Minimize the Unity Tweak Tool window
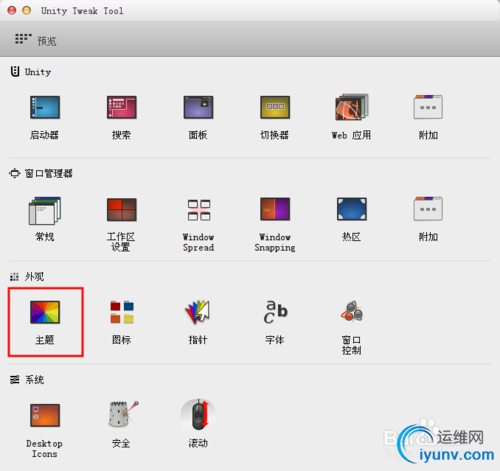The image size is (500, 471). click(26, 11)
